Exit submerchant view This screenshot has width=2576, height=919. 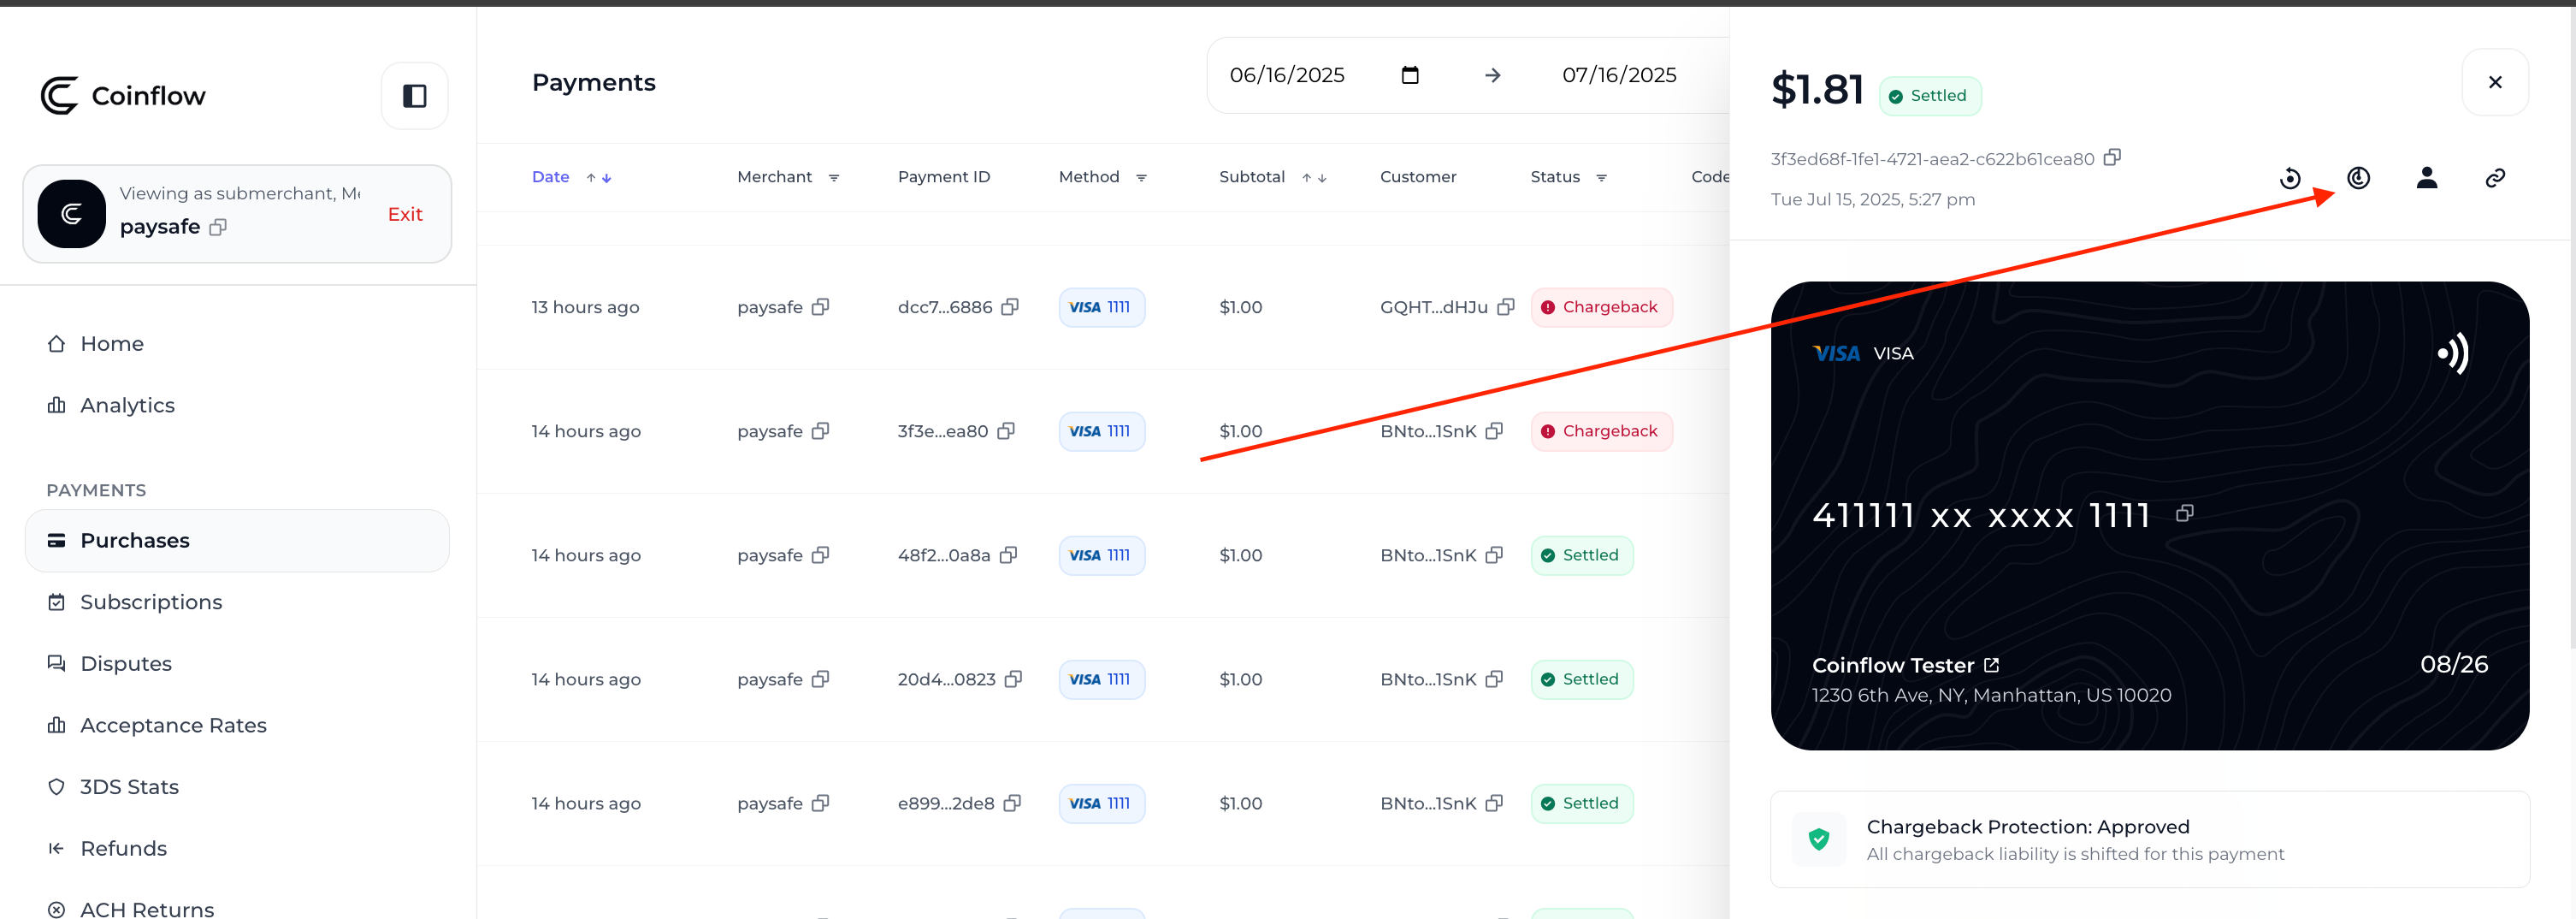[405, 214]
